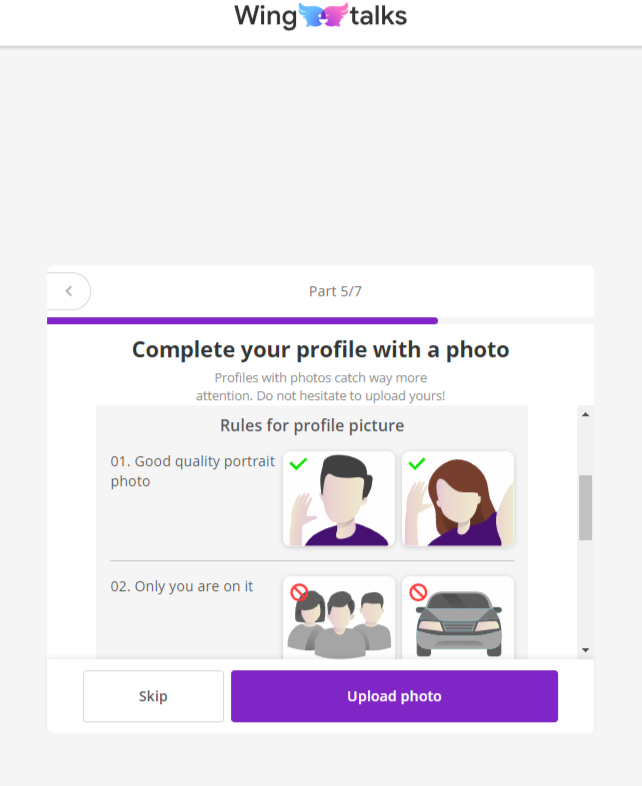Click the female portrait example image
Screen dimensions: 642x786
tap(458, 498)
